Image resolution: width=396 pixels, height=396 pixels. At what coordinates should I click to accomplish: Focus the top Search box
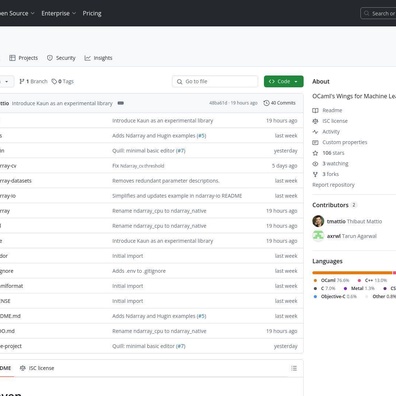pos(378,13)
